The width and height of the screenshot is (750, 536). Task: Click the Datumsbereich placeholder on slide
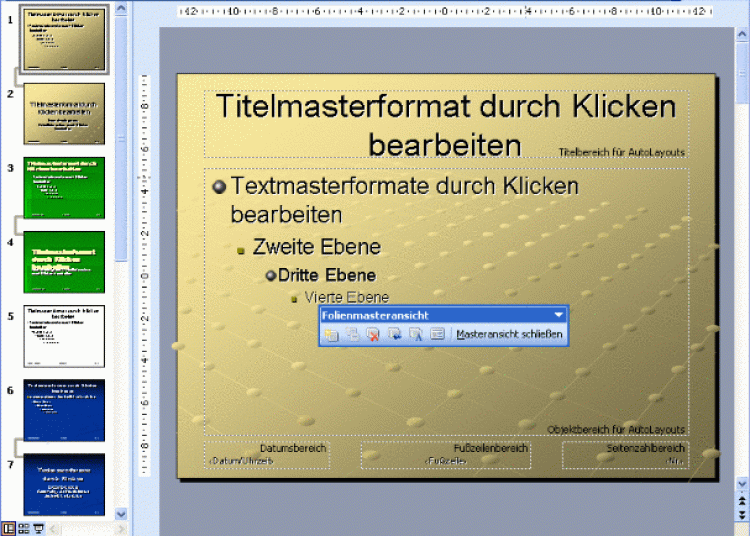pos(267,454)
